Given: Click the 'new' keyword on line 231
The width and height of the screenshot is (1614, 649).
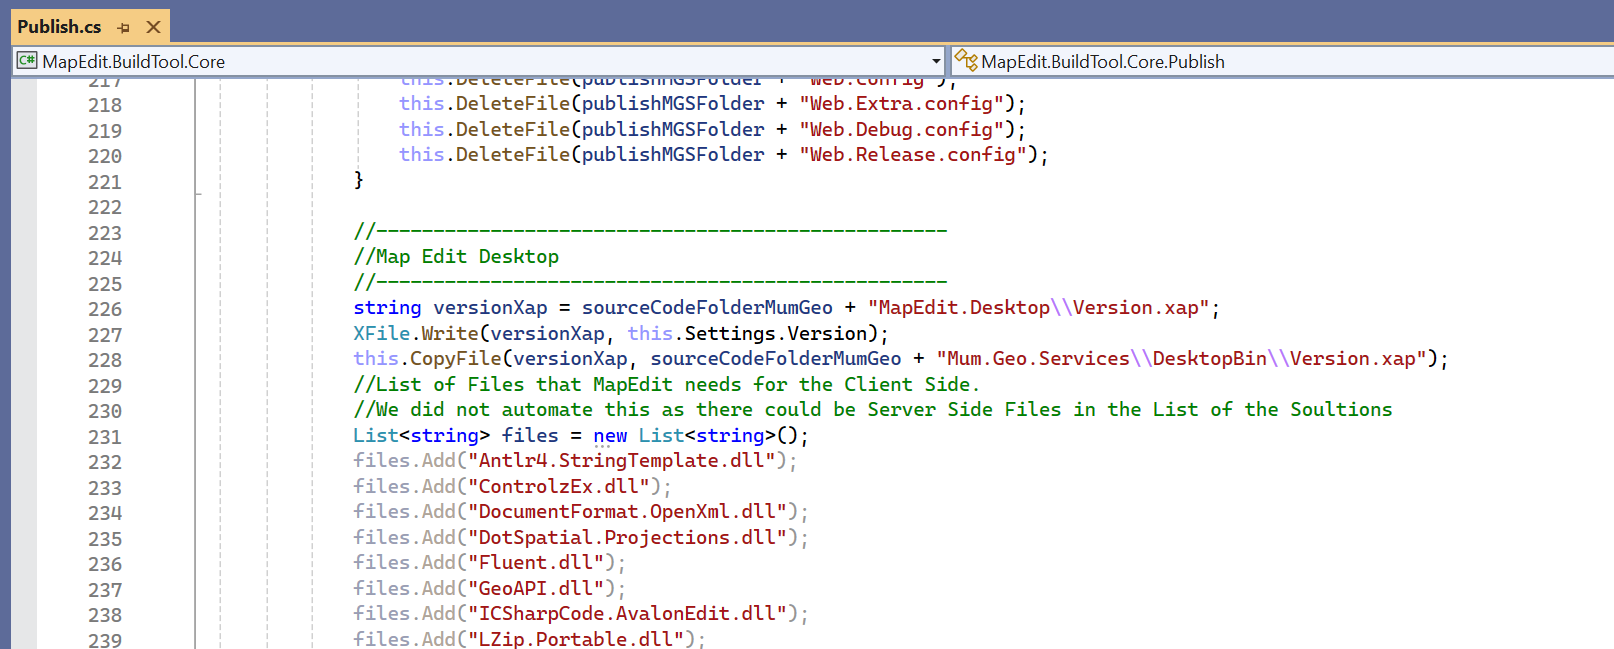Looking at the screenshot, I should [x=610, y=436].
